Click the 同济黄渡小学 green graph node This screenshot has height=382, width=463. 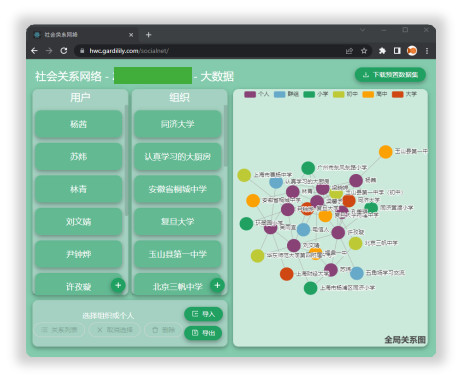pyautogui.click(x=371, y=208)
